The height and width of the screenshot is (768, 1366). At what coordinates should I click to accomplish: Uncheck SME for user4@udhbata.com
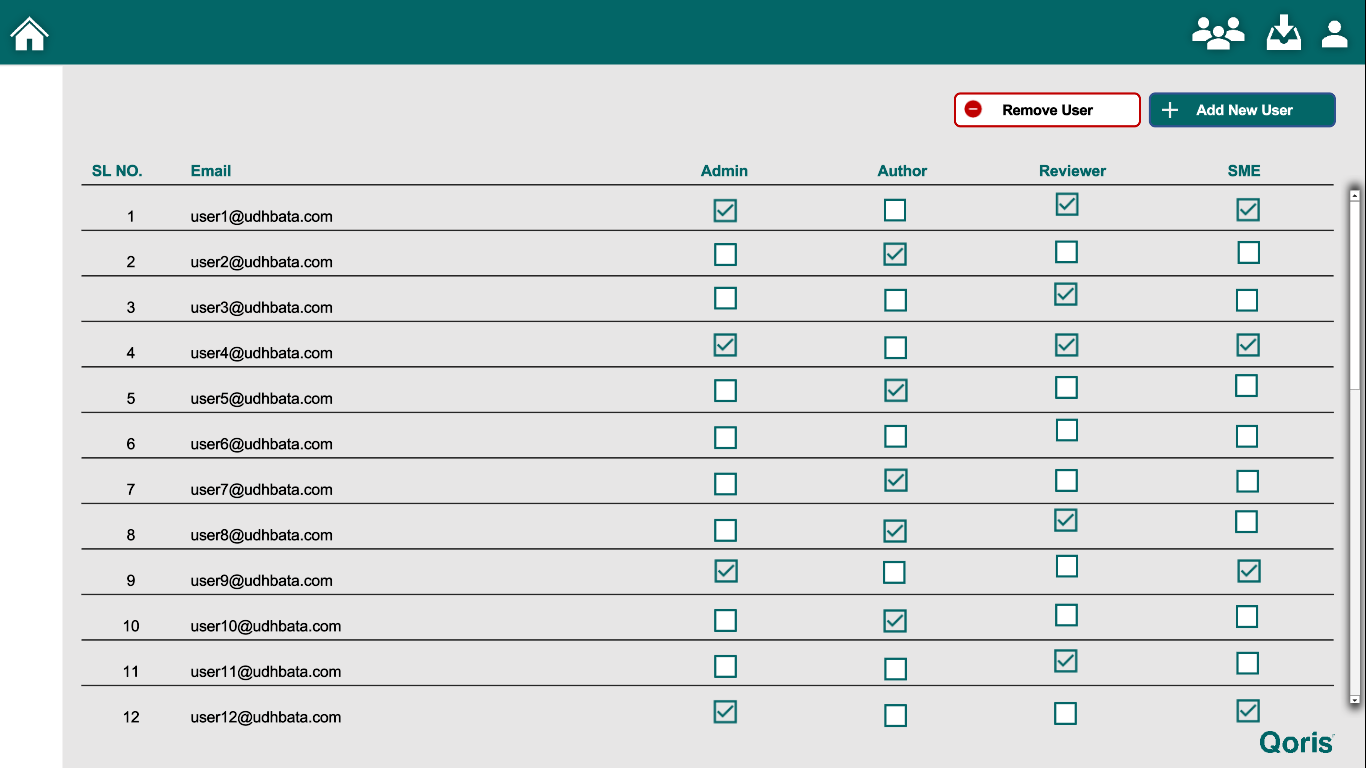coord(1248,345)
